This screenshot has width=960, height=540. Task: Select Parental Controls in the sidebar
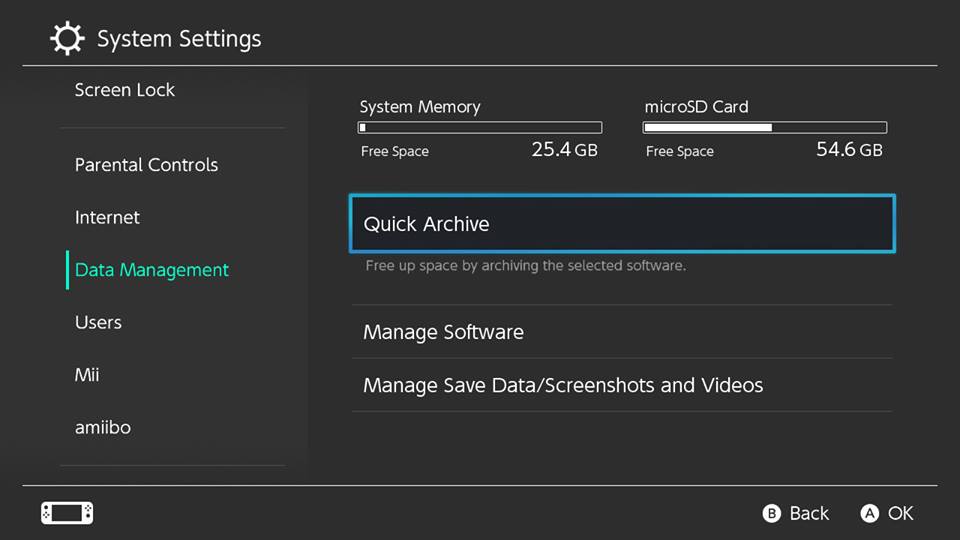pyautogui.click(x=146, y=165)
